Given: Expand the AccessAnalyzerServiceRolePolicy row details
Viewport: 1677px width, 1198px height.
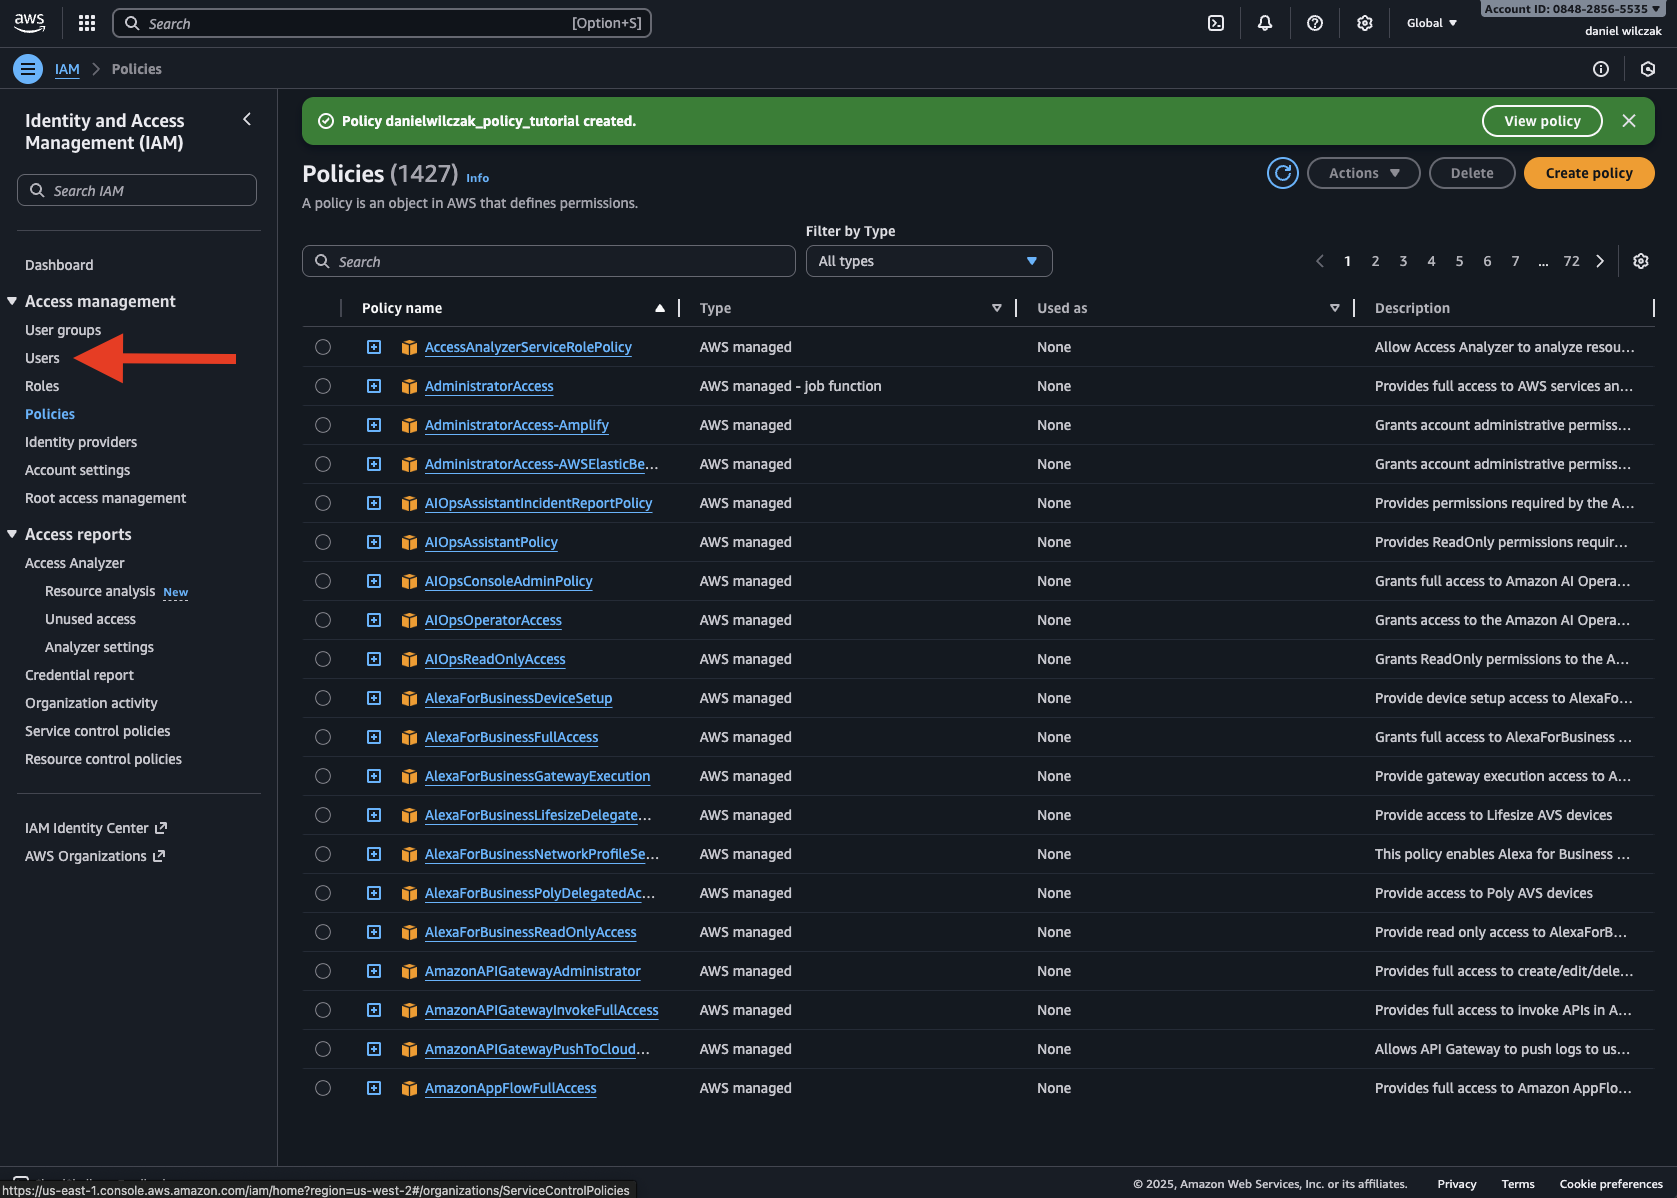Looking at the screenshot, I should tap(374, 347).
